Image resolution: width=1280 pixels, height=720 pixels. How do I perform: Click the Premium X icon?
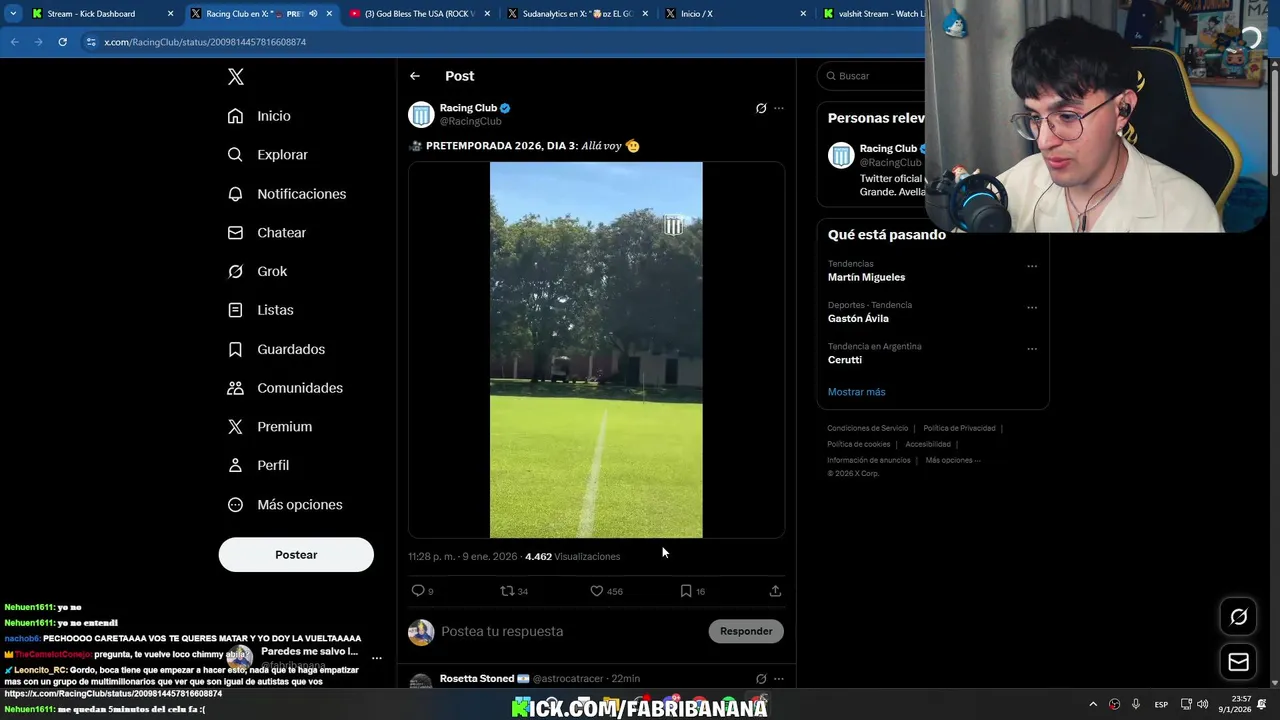235,427
